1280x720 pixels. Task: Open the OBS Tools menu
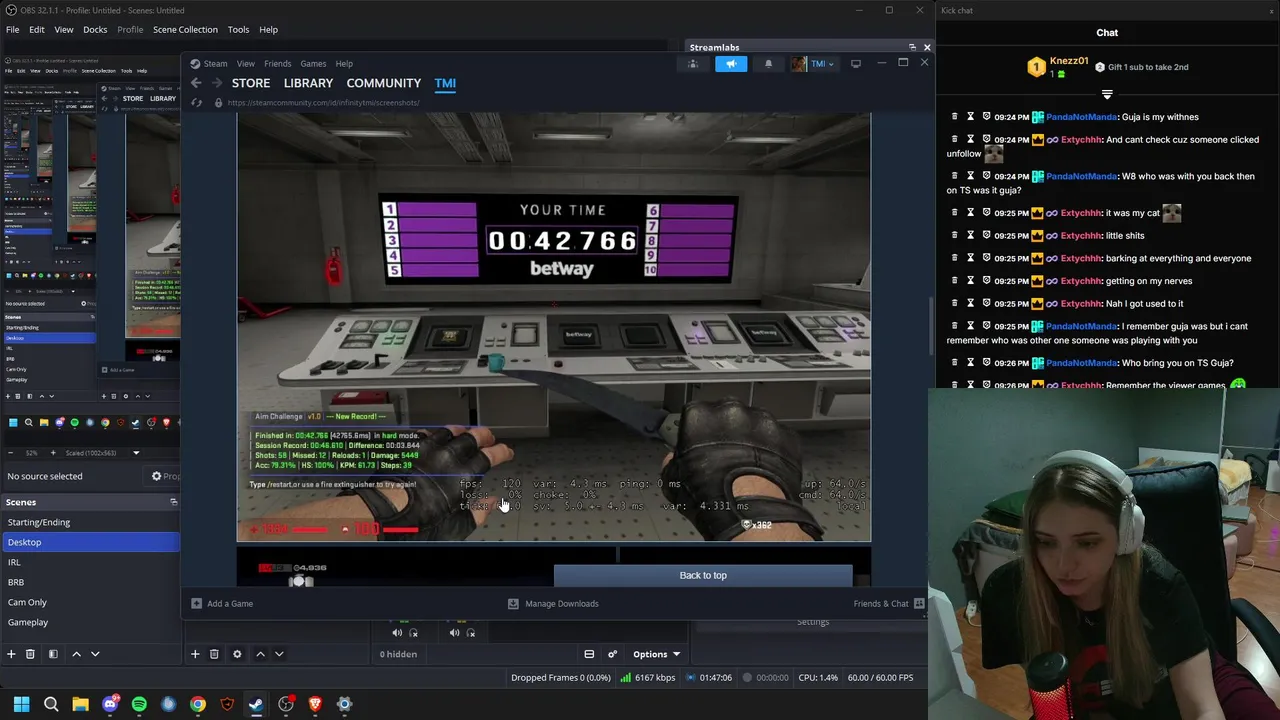coord(238,30)
